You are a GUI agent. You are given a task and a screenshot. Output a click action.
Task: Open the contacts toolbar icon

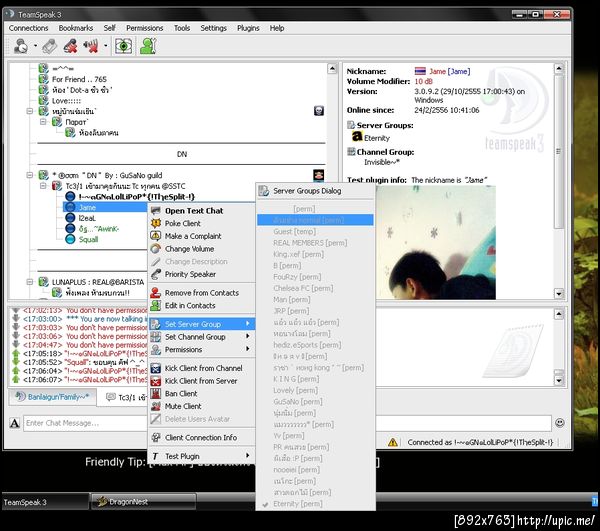click(148, 46)
